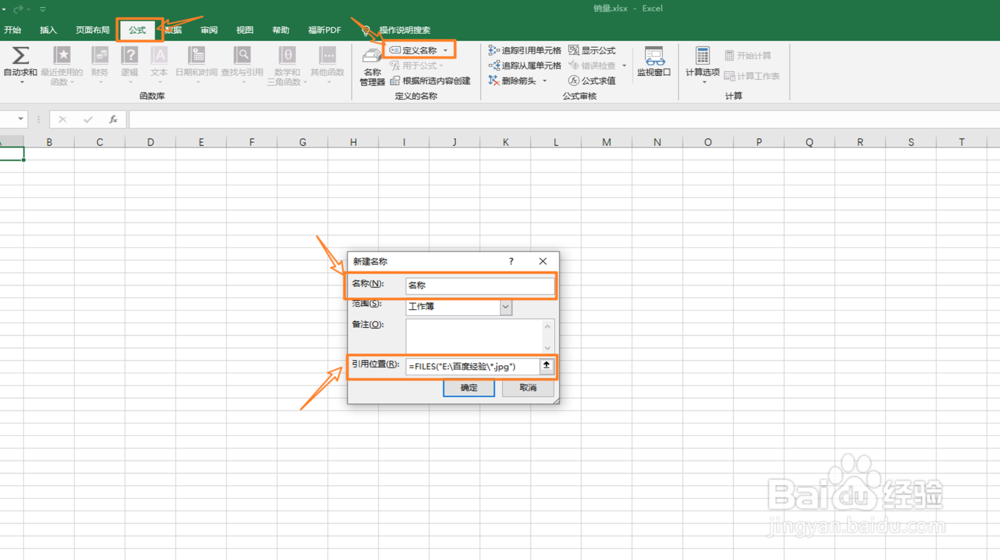Switch to the View (视图) tab

coord(245,30)
